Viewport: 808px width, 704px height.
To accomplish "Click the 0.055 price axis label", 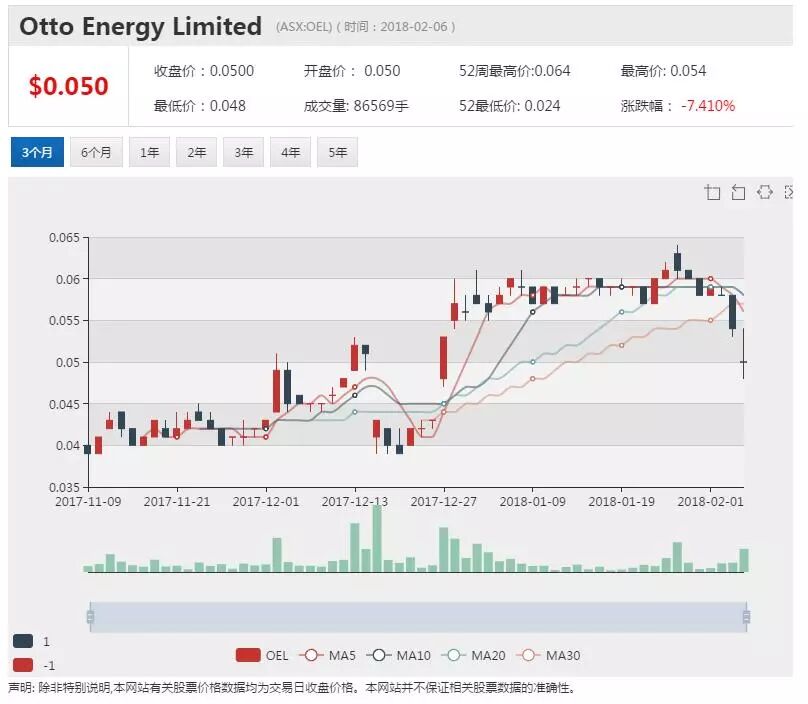I will 64,321.
